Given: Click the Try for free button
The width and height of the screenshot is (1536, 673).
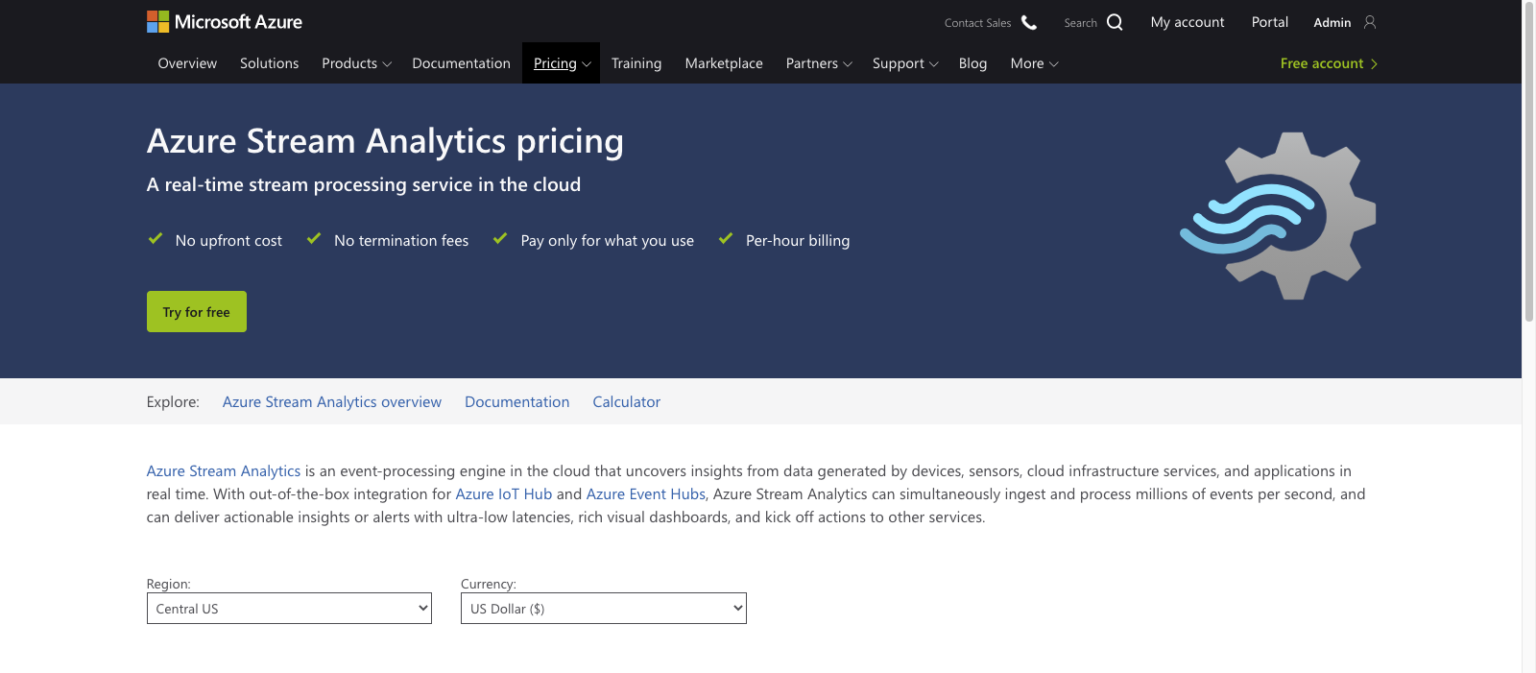Looking at the screenshot, I should pyautogui.click(x=196, y=311).
